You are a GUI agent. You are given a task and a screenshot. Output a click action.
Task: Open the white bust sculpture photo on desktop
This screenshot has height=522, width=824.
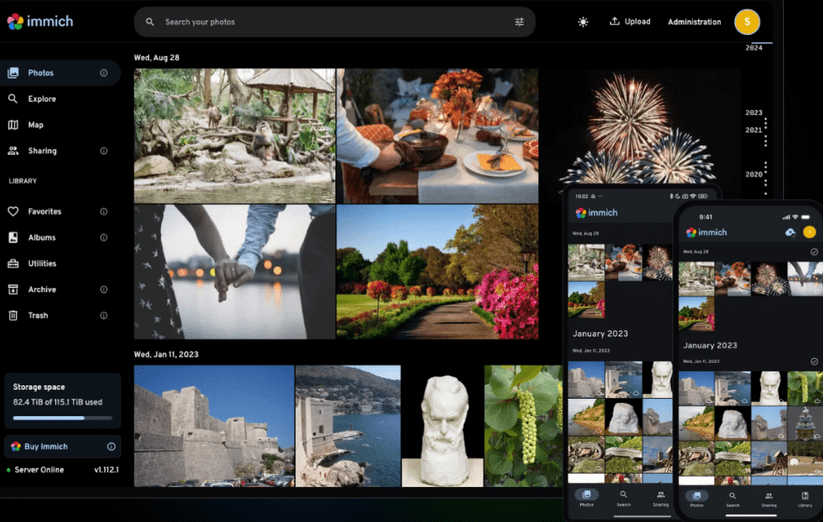tap(442, 426)
